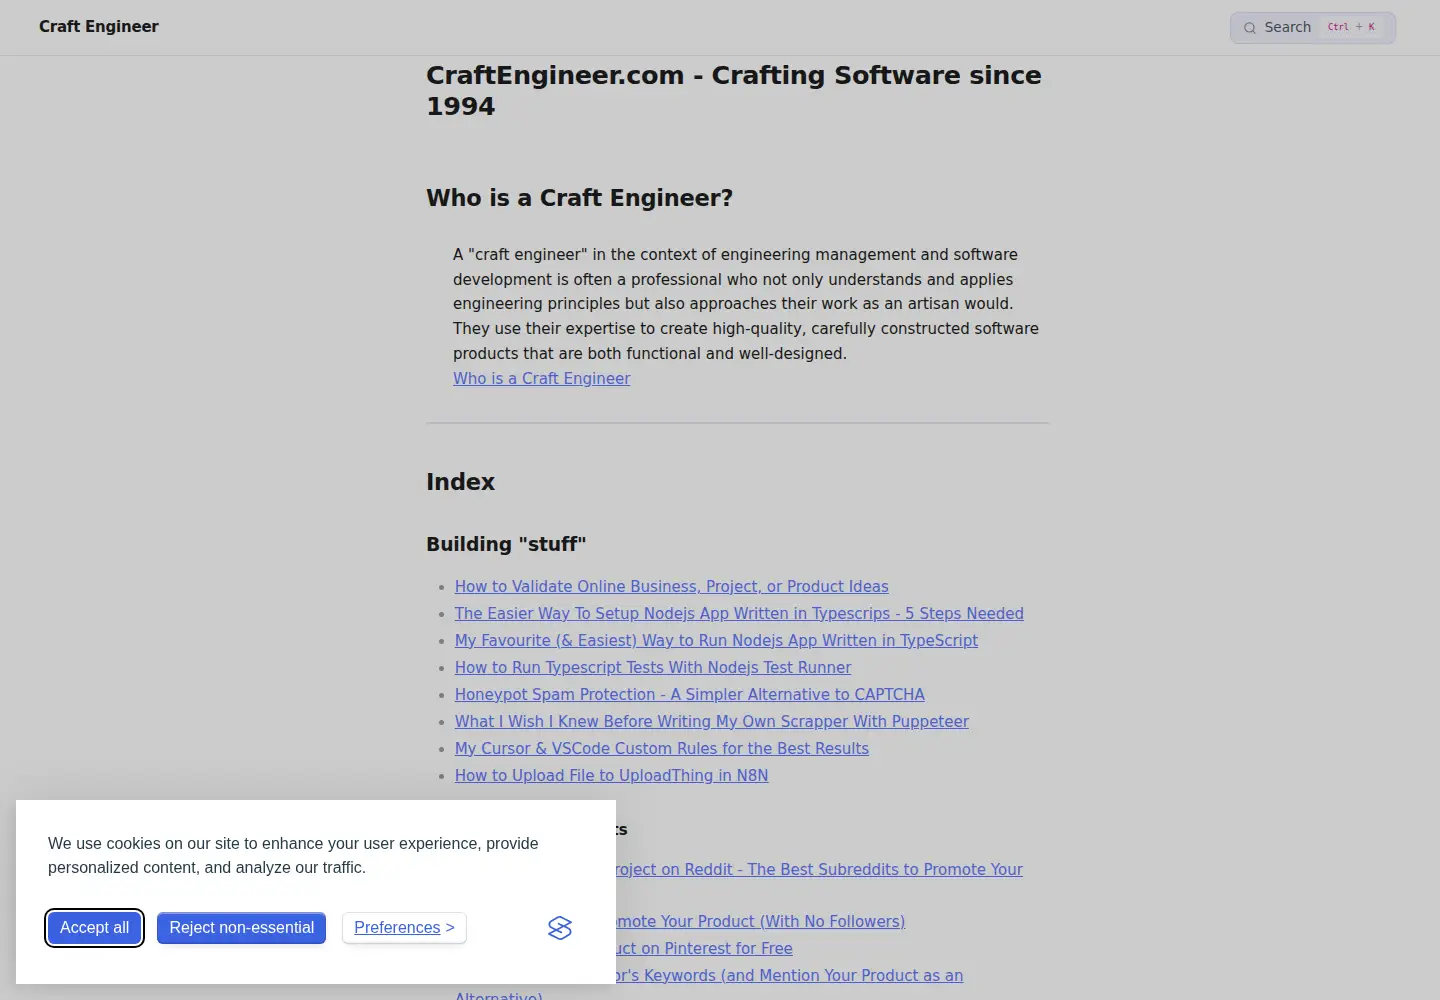The width and height of the screenshot is (1440, 1000).
Task: Open "How to Upload File to UploadThing" link
Action: [611, 776]
